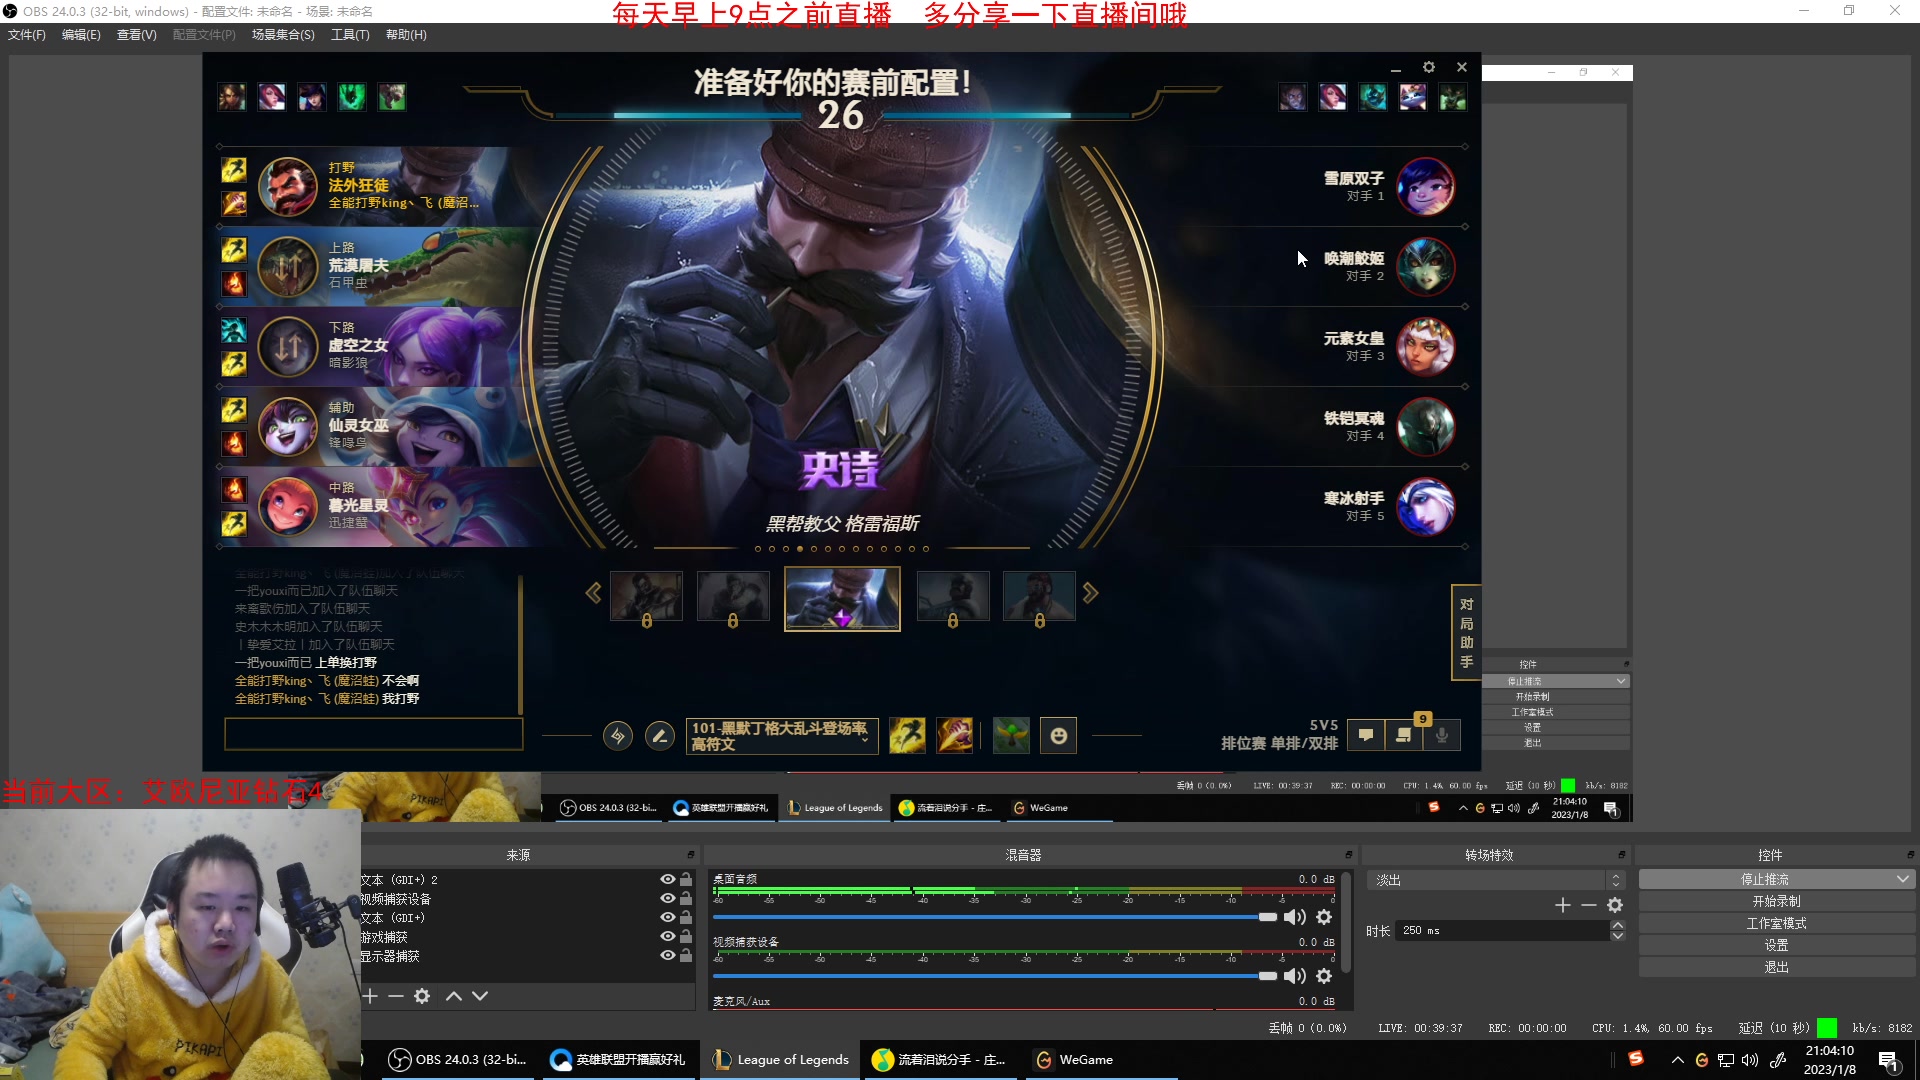
Task: Open the League client settings gear
Action: [x=1429, y=67]
